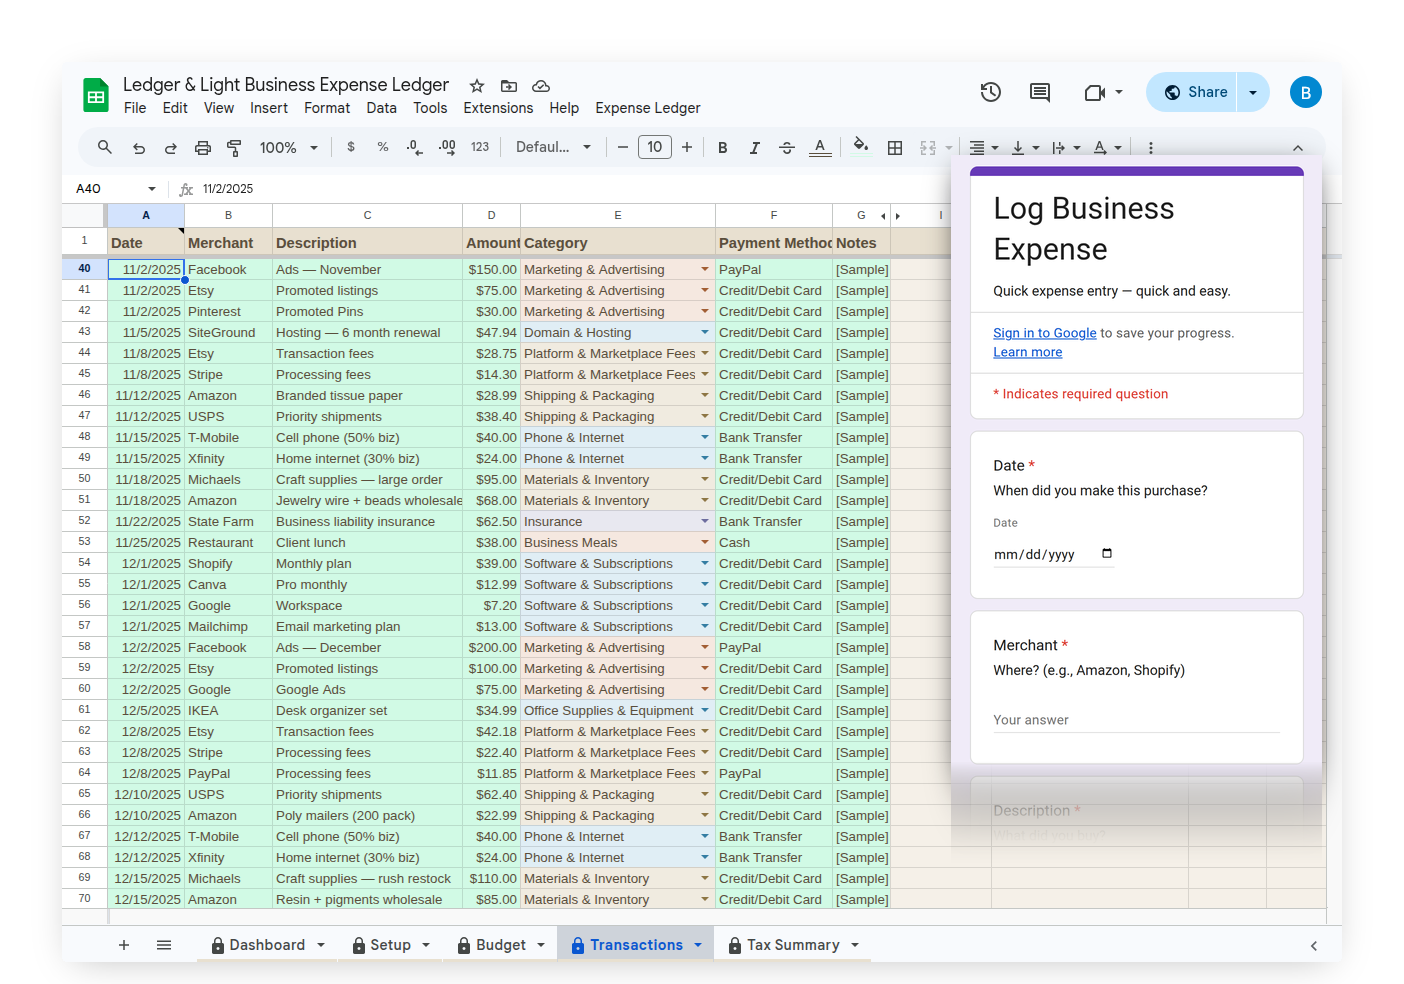Open text wrapping options
The image size is (1404, 984).
pos(1066,148)
